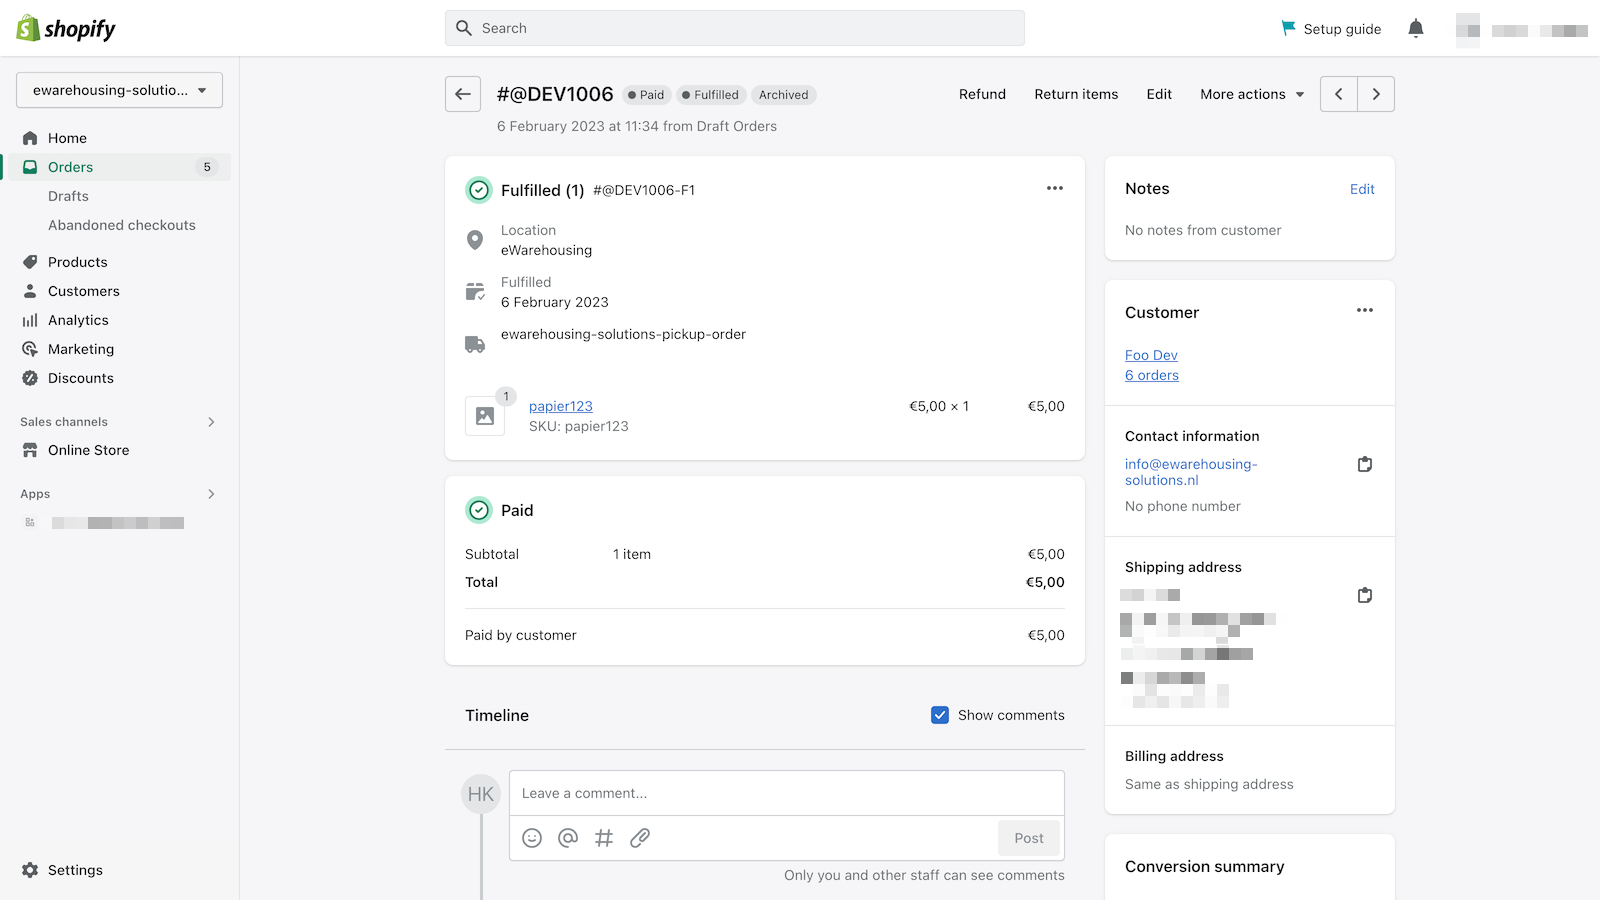Screen dimensions: 1600x900
Task: Click Return items
Action: (1076, 94)
